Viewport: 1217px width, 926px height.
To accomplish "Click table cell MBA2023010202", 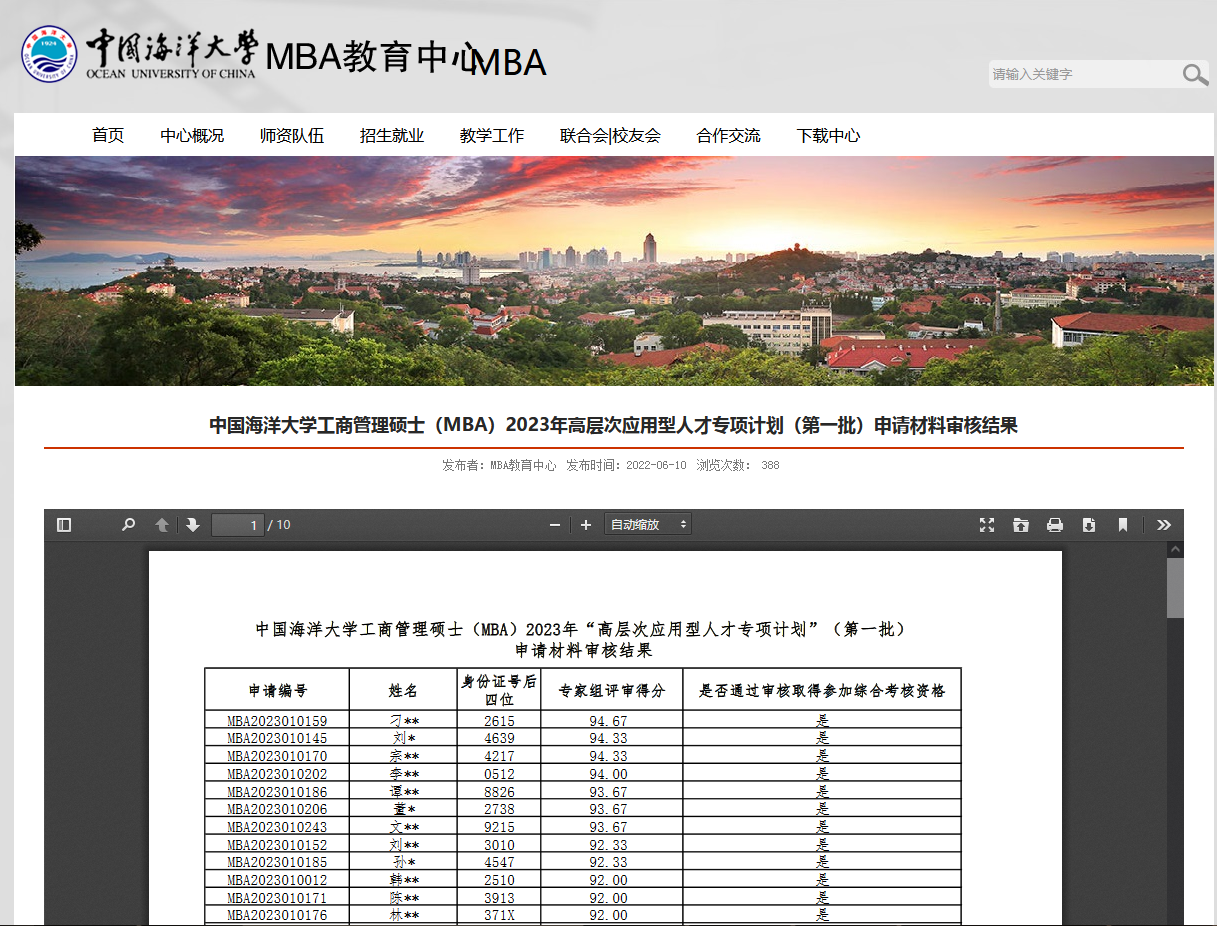I will (277, 774).
